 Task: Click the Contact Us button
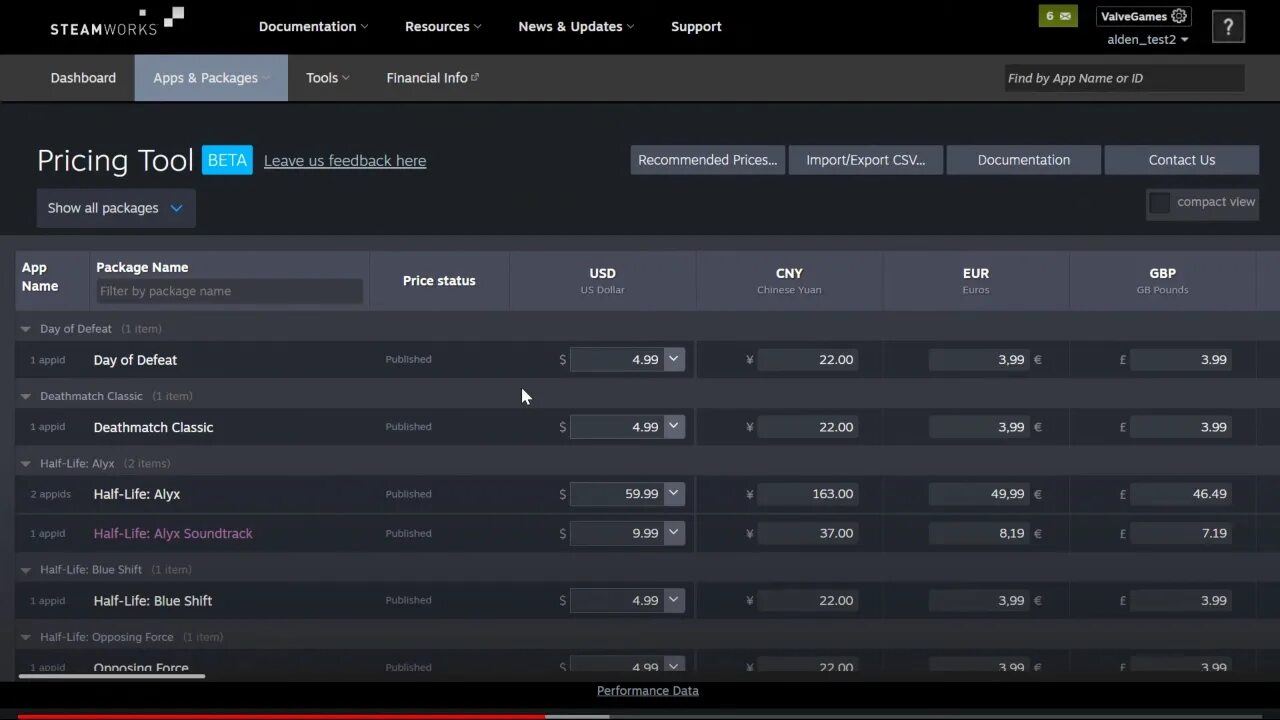tap(1182, 160)
